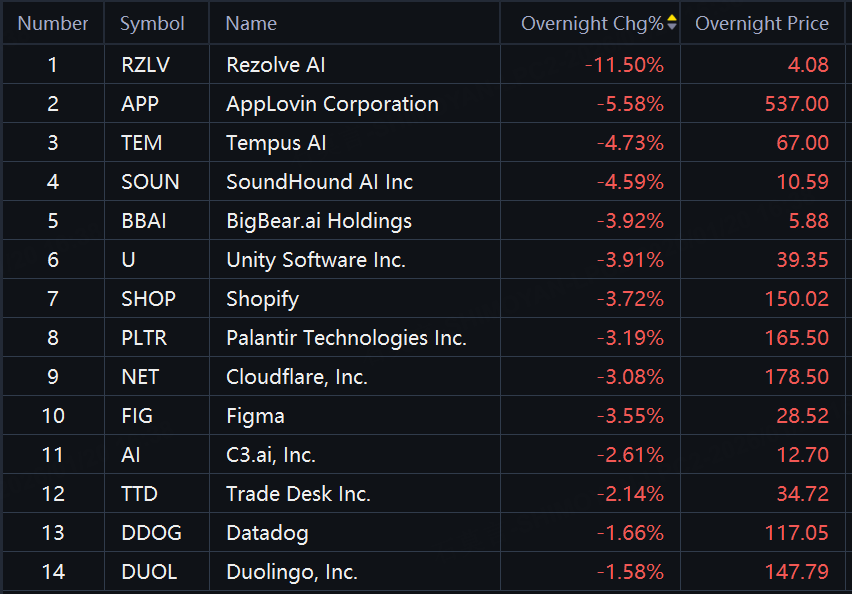This screenshot has height=594, width=852.
Task: Select Unity Software Inc. in the list
Action: click(x=315, y=260)
